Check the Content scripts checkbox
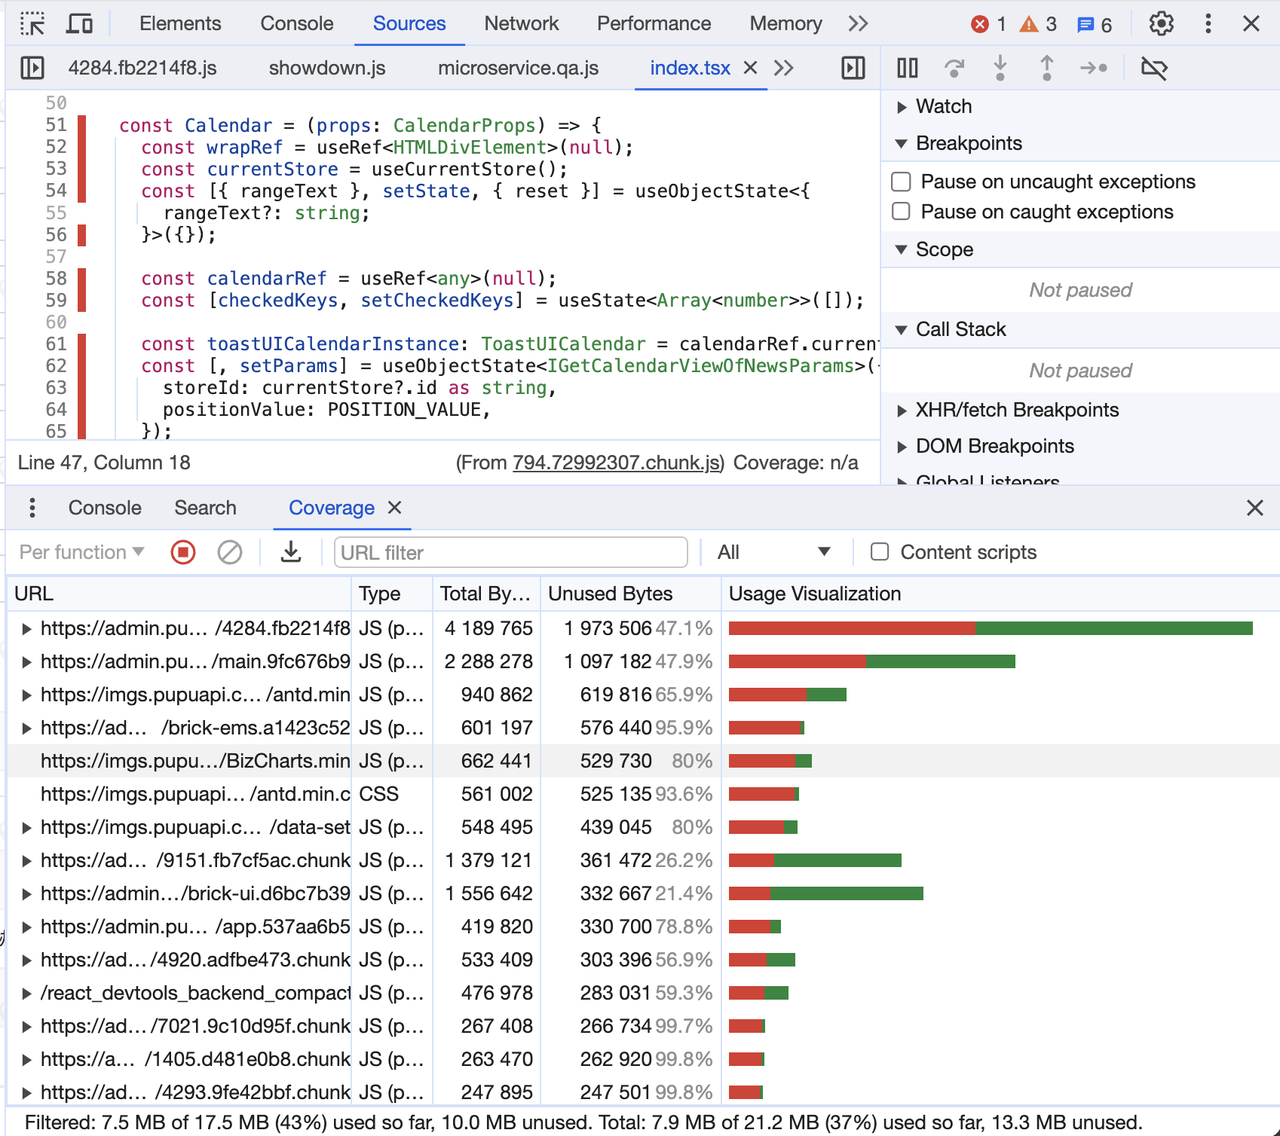 880,552
